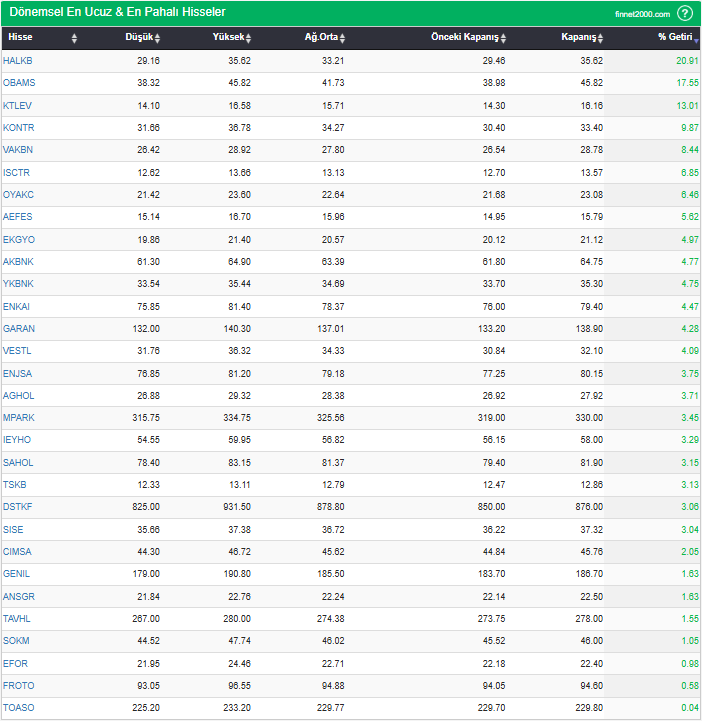The image size is (702, 721).
Task: Open the GARAN stock page
Action: click(19, 328)
